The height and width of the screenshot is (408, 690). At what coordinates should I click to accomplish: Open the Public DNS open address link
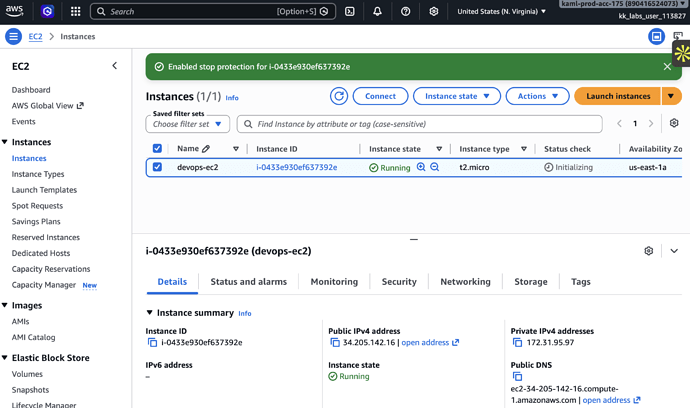[x=611, y=400]
